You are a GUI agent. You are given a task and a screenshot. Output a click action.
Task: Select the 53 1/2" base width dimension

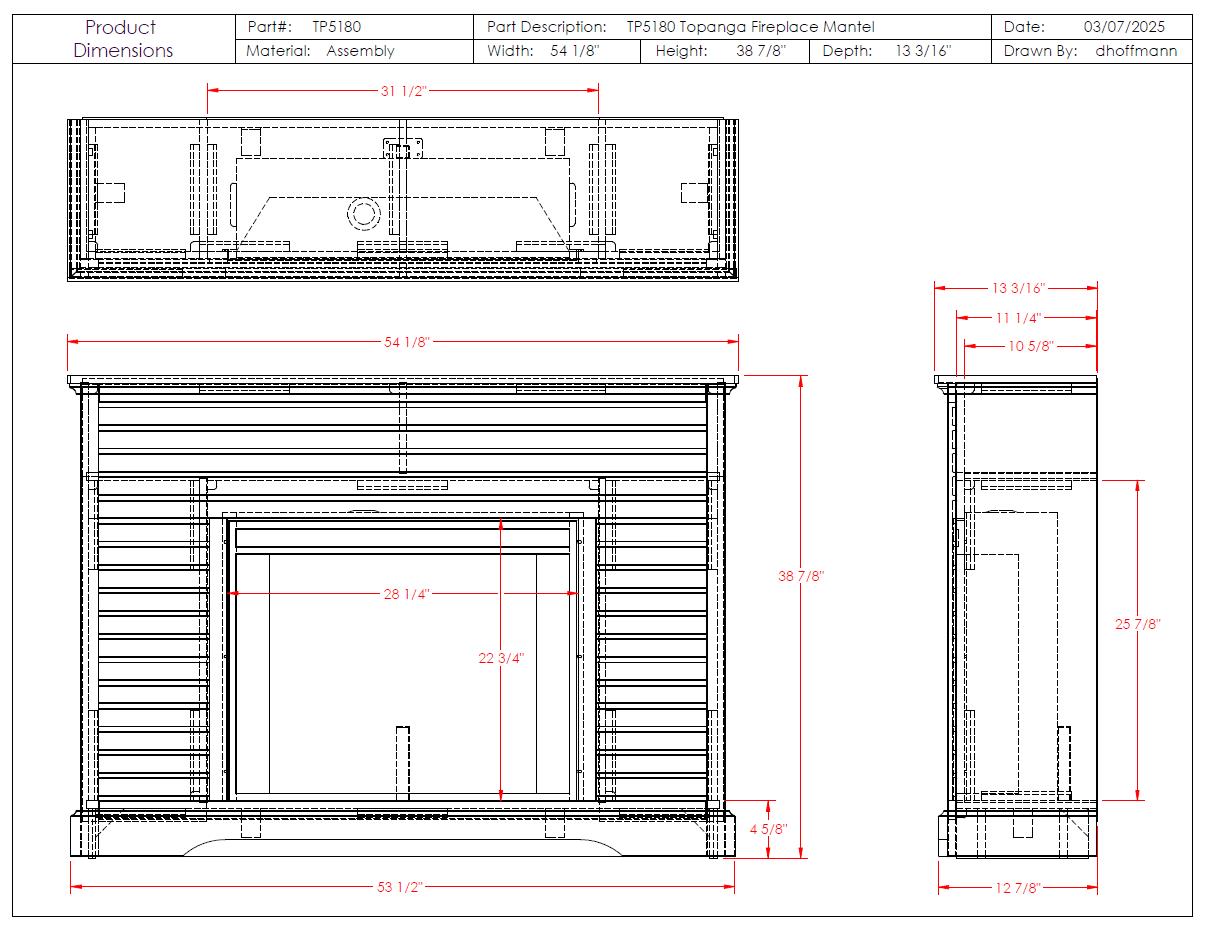click(x=403, y=887)
